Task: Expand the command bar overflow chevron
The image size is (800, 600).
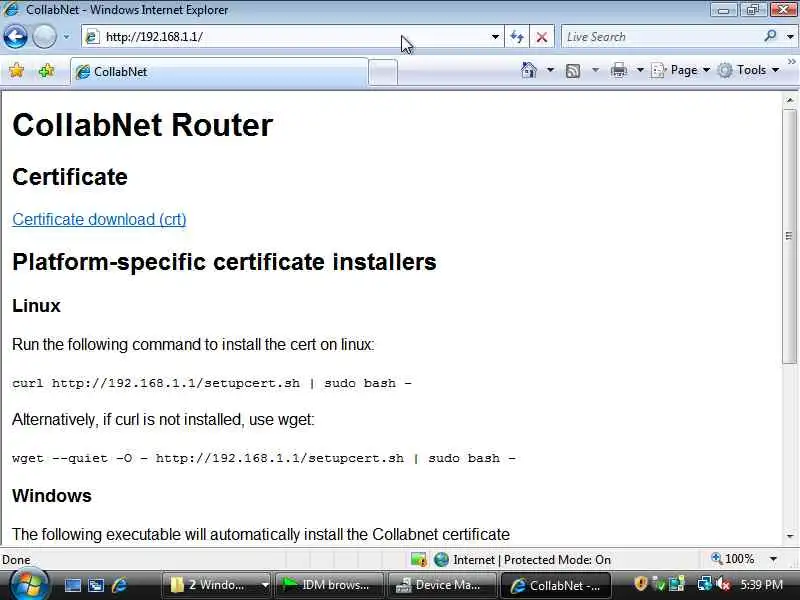Action: pos(791,62)
